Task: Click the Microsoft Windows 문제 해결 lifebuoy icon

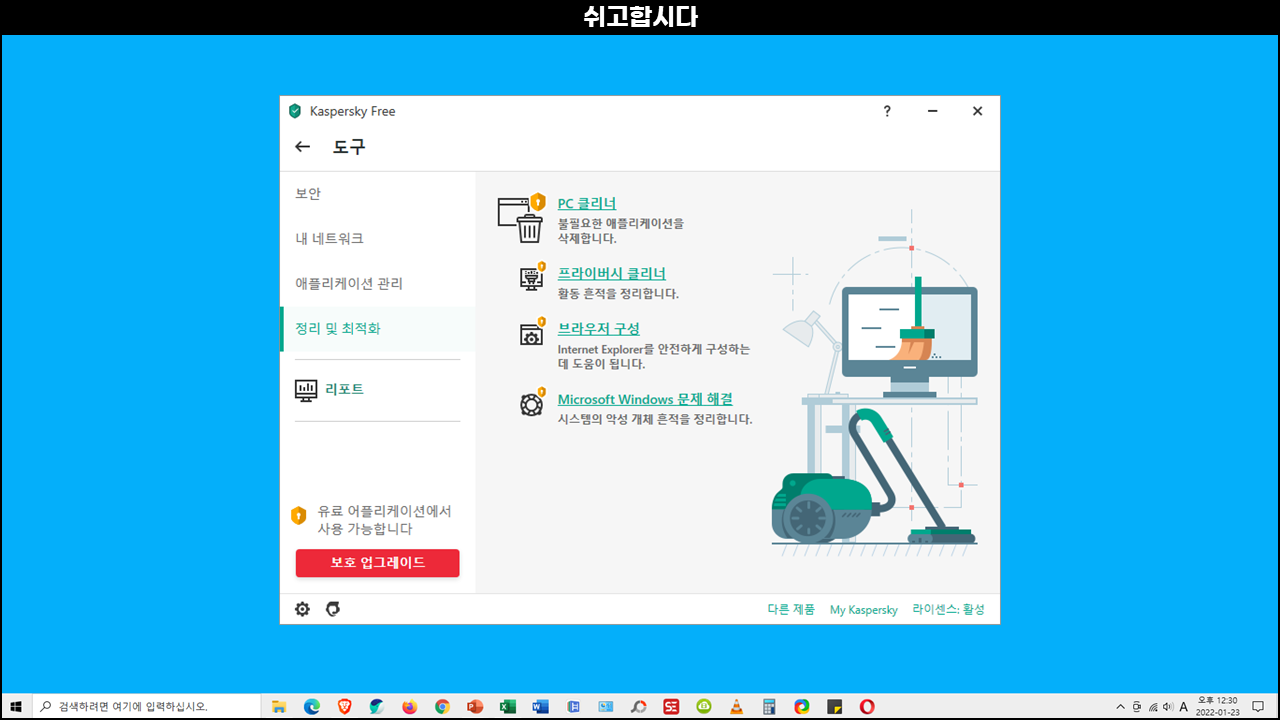Action: click(531, 403)
